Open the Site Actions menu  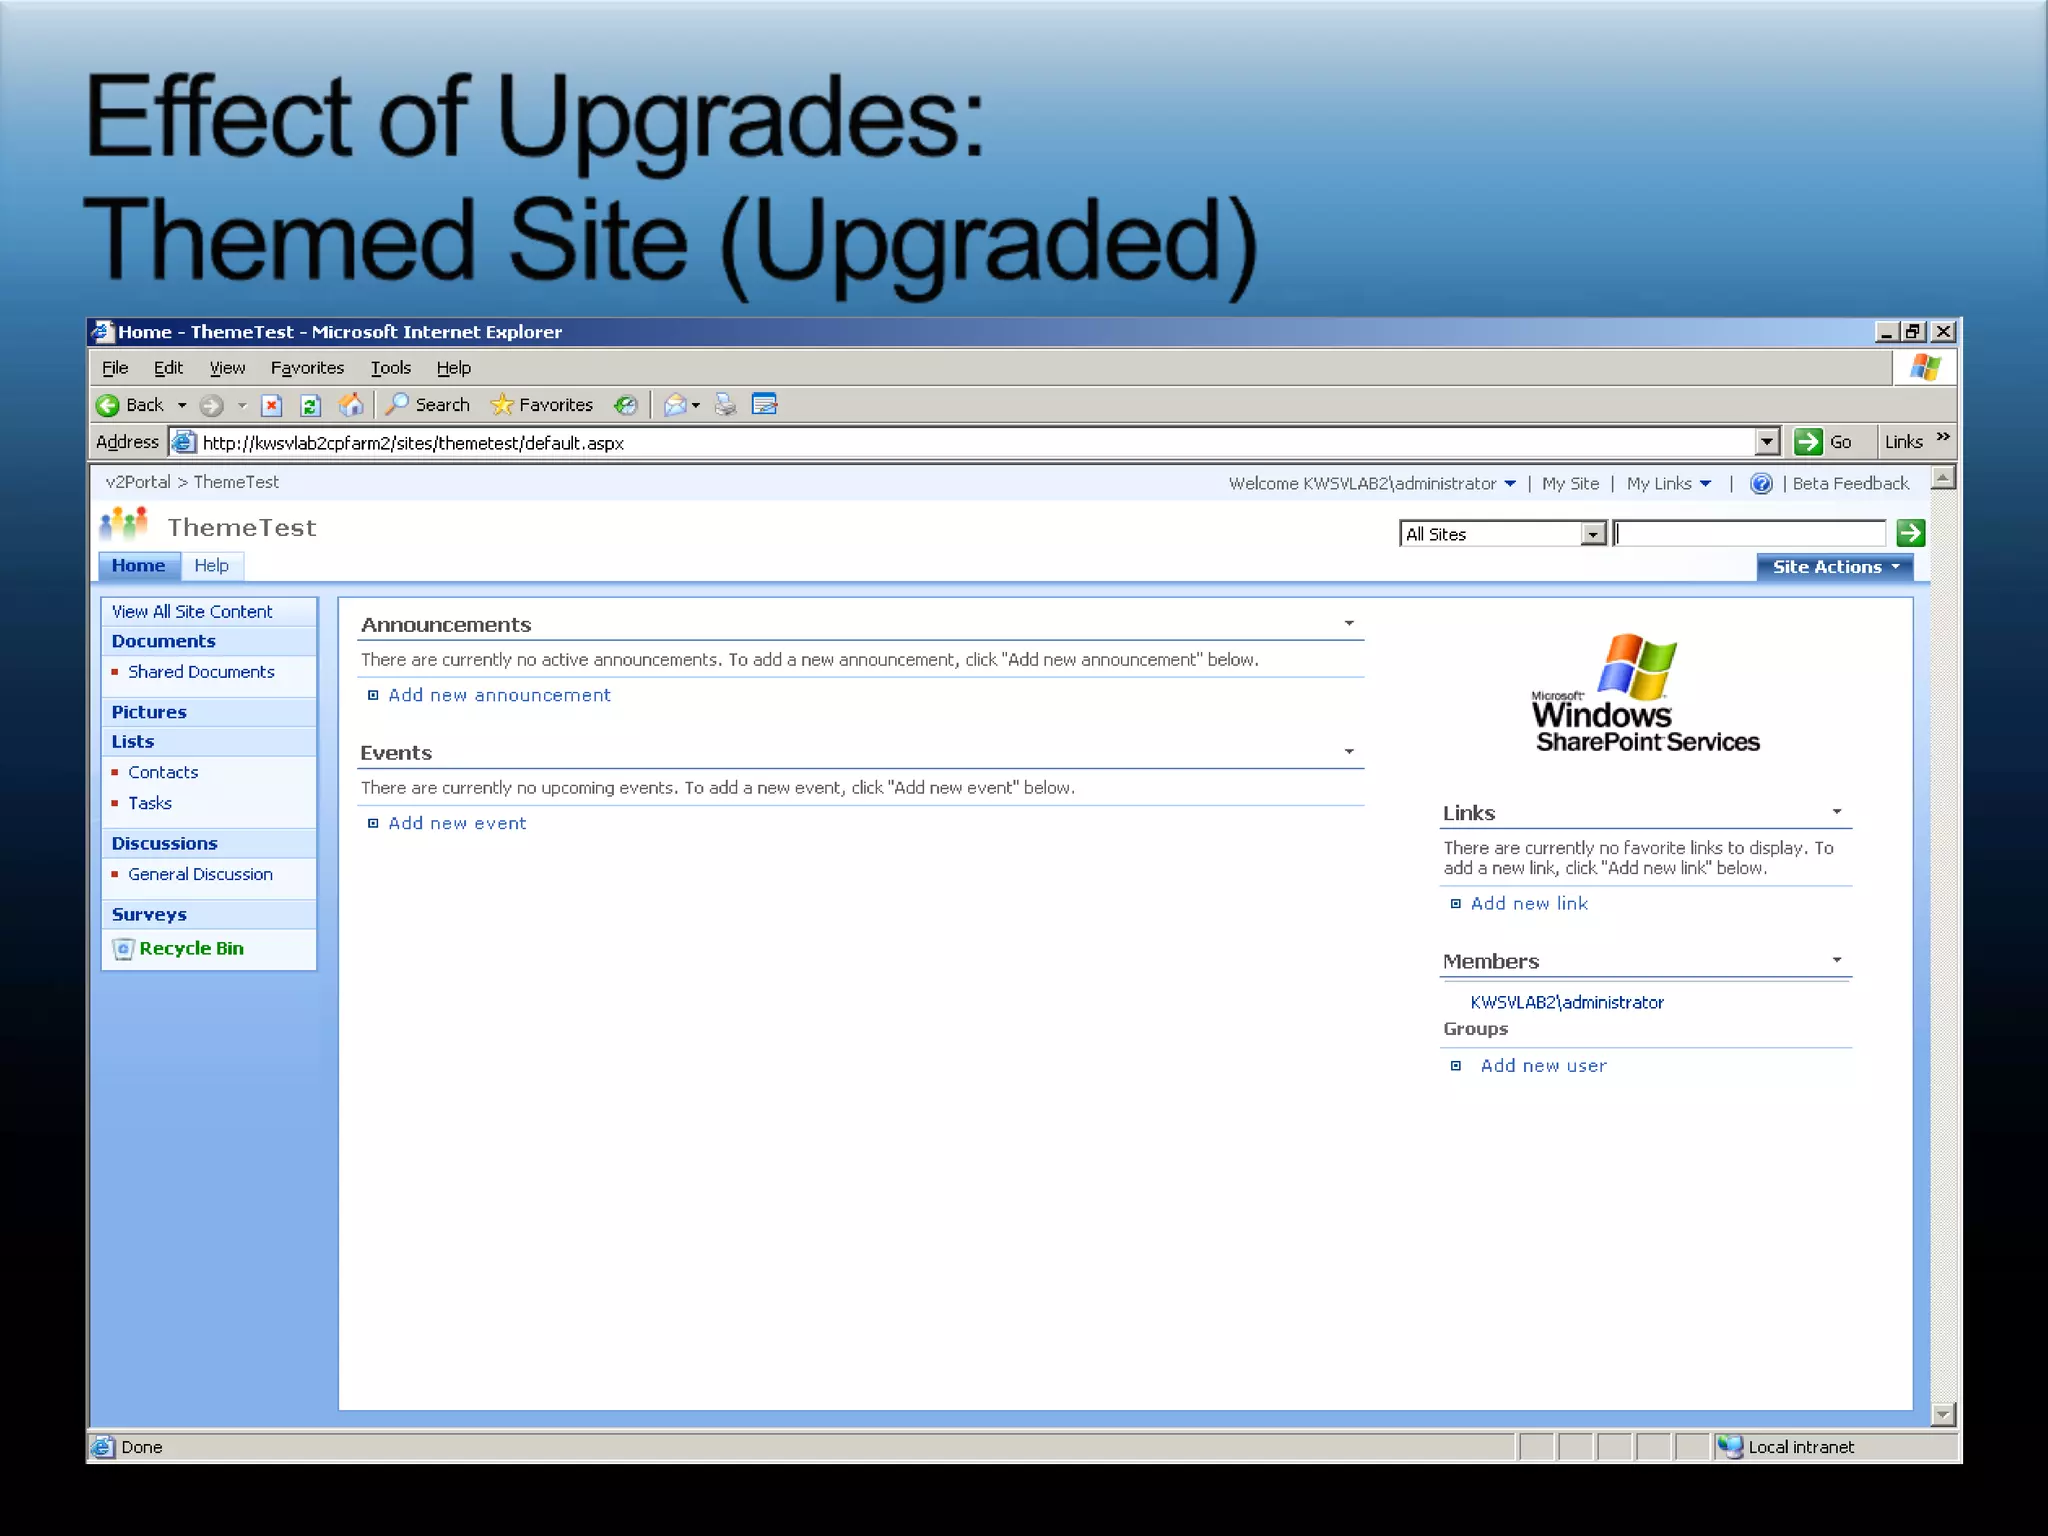coord(1835,567)
